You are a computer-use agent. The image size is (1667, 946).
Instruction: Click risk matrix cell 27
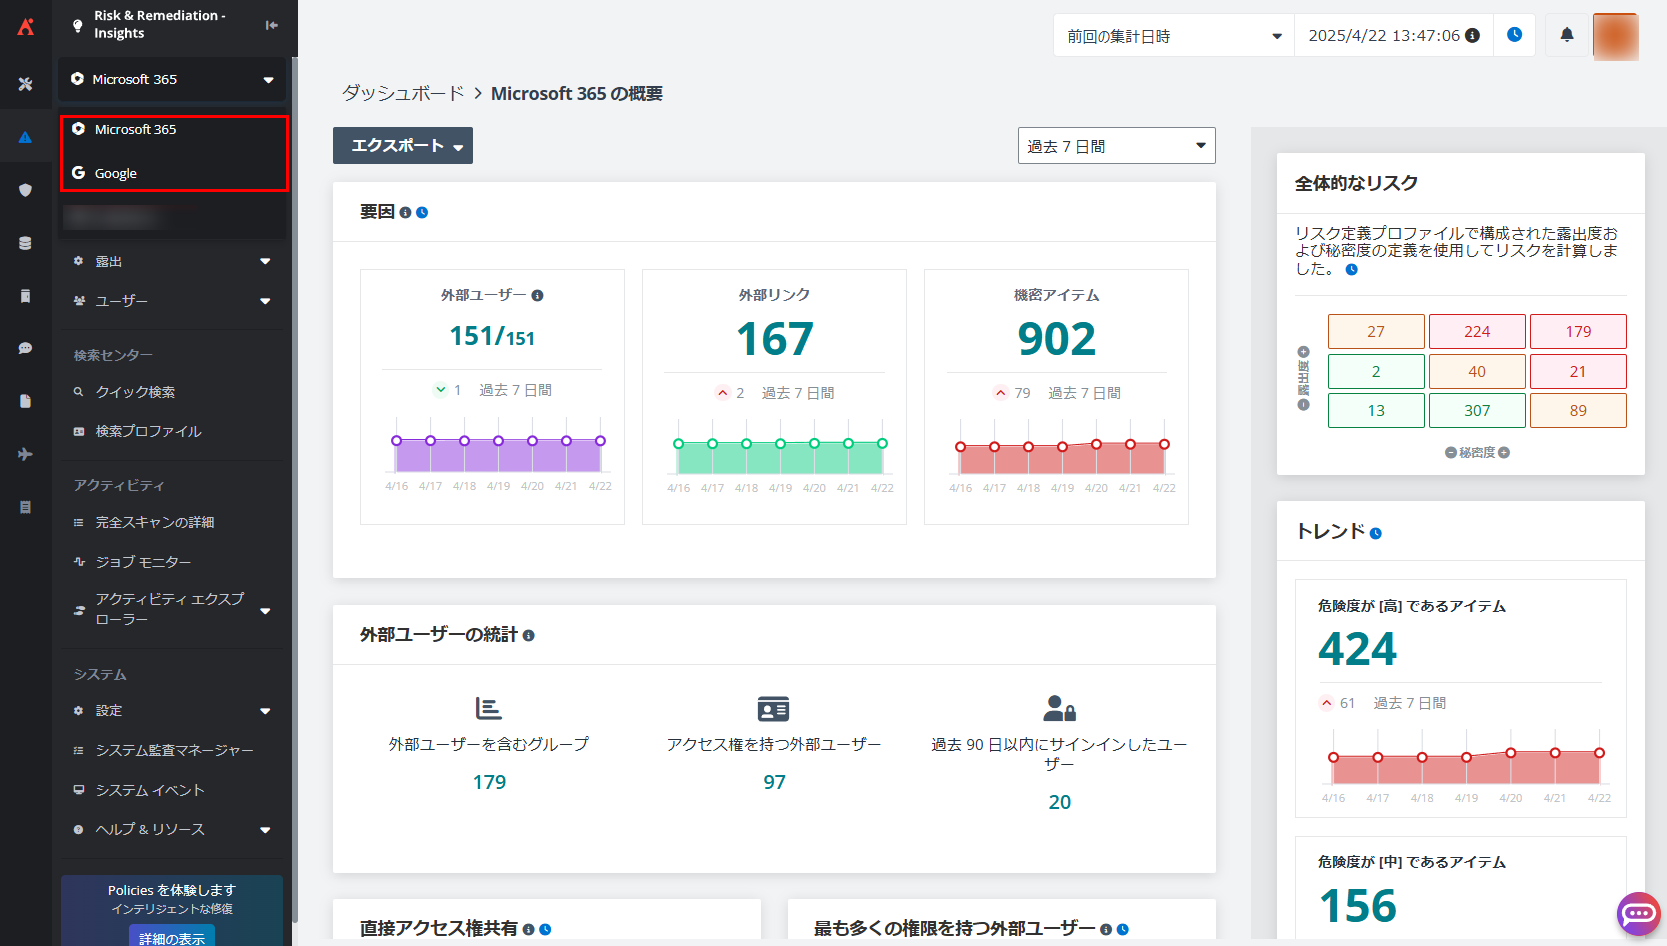click(1376, 332)
